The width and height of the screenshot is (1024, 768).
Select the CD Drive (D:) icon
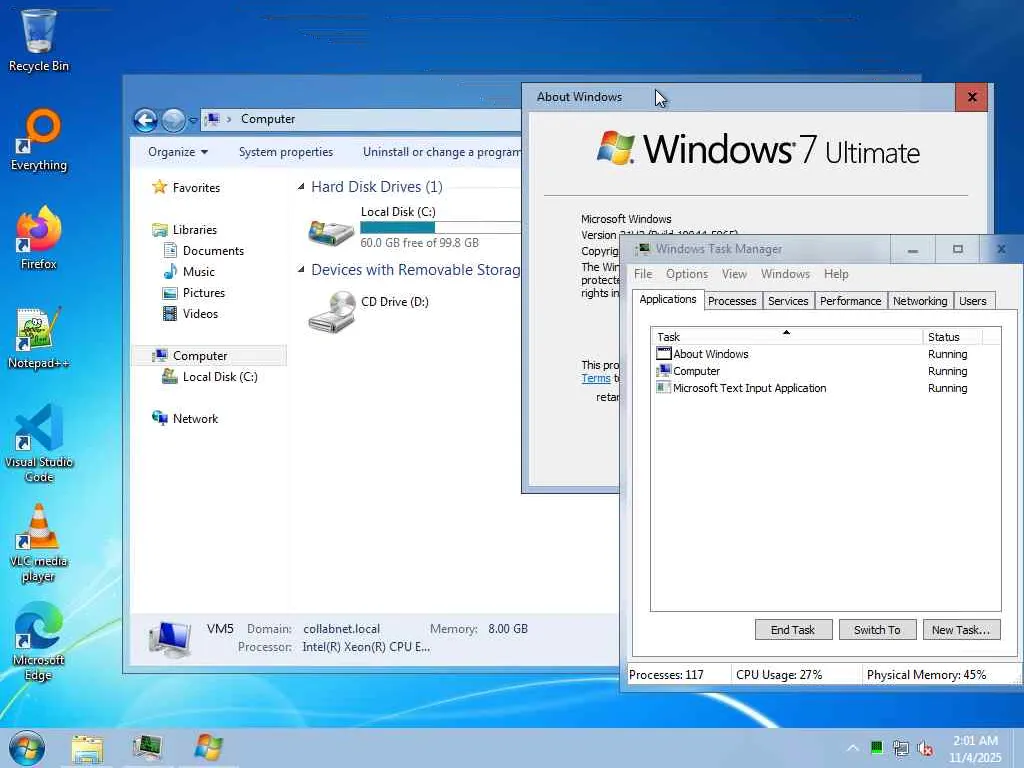pos(332,312)
